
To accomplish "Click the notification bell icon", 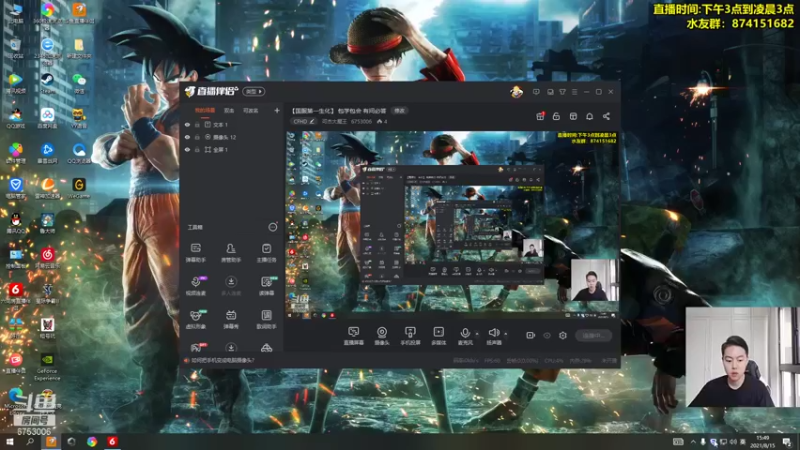I will 589,116.
